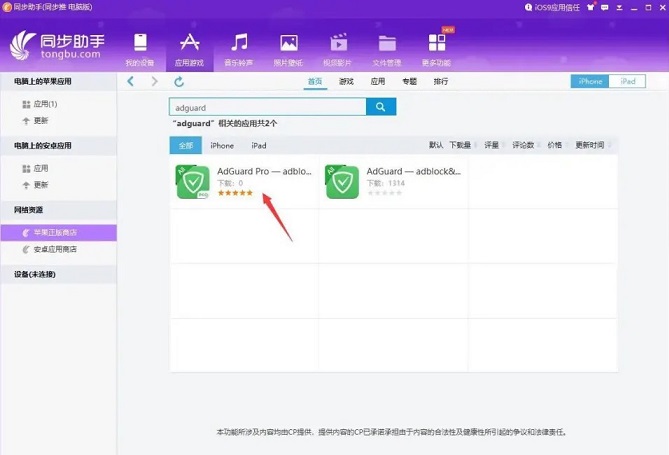669x455 pixels.
Task: Collapse the 电脑上的苹果应用 section header
Action: point(58,82)
